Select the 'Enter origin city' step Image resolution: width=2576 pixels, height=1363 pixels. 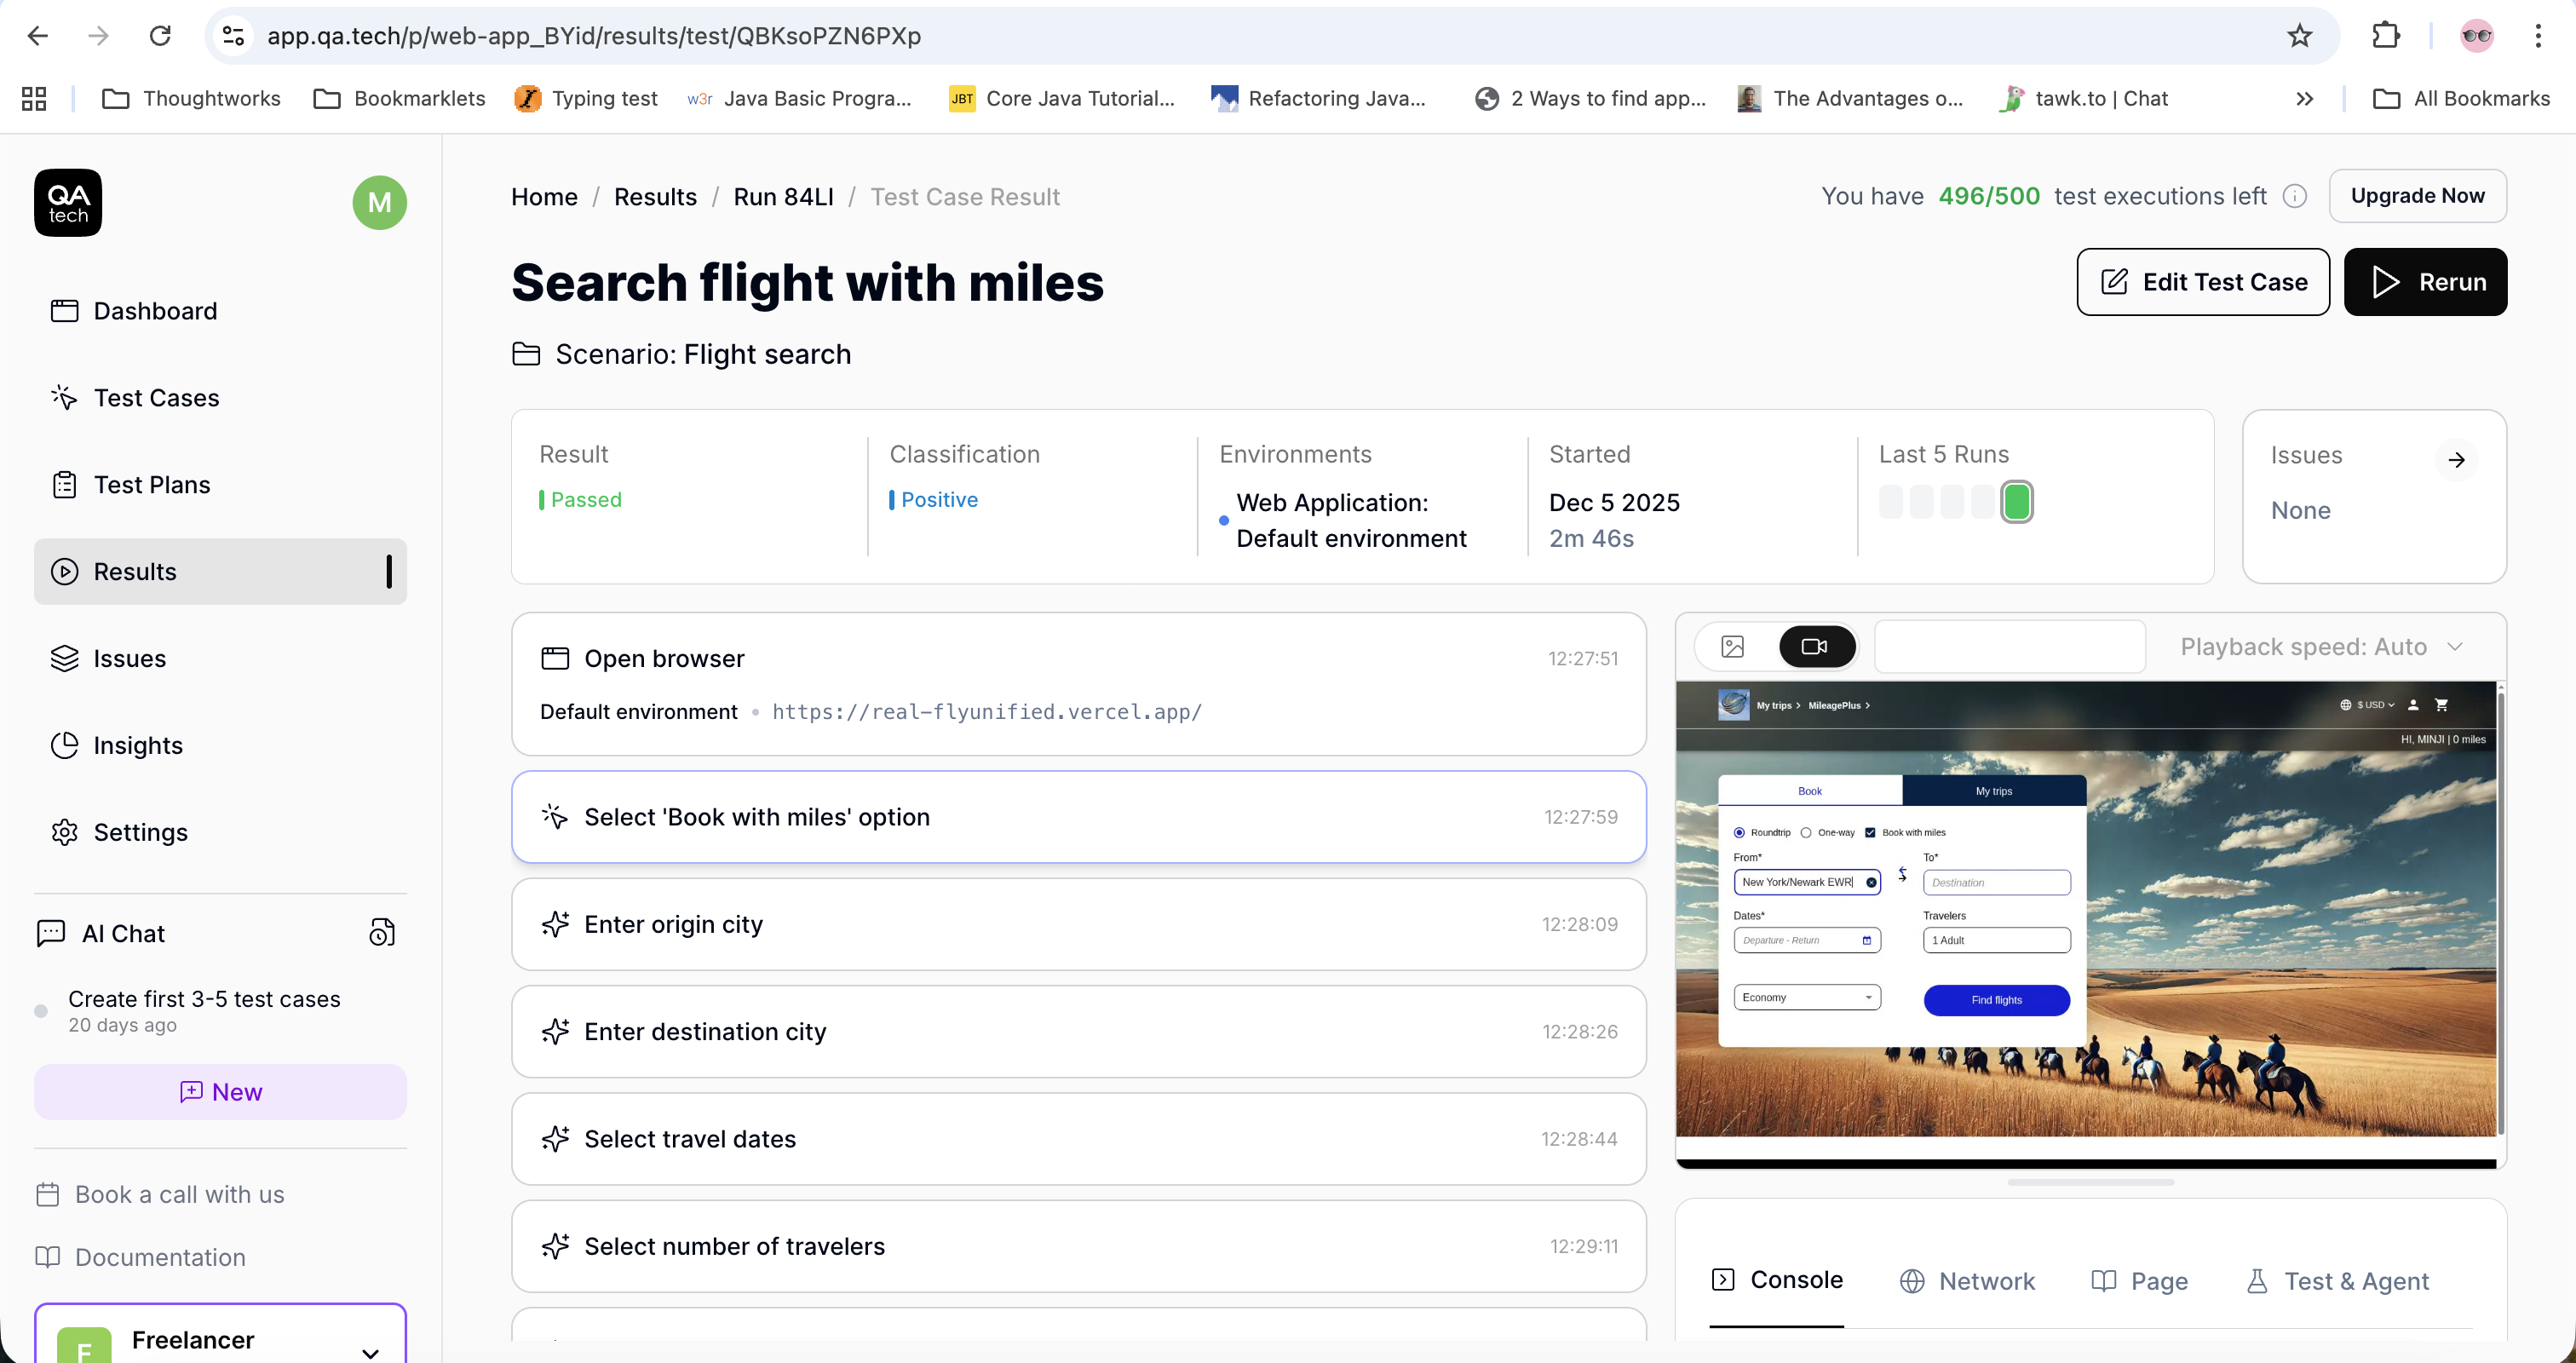1078,924
